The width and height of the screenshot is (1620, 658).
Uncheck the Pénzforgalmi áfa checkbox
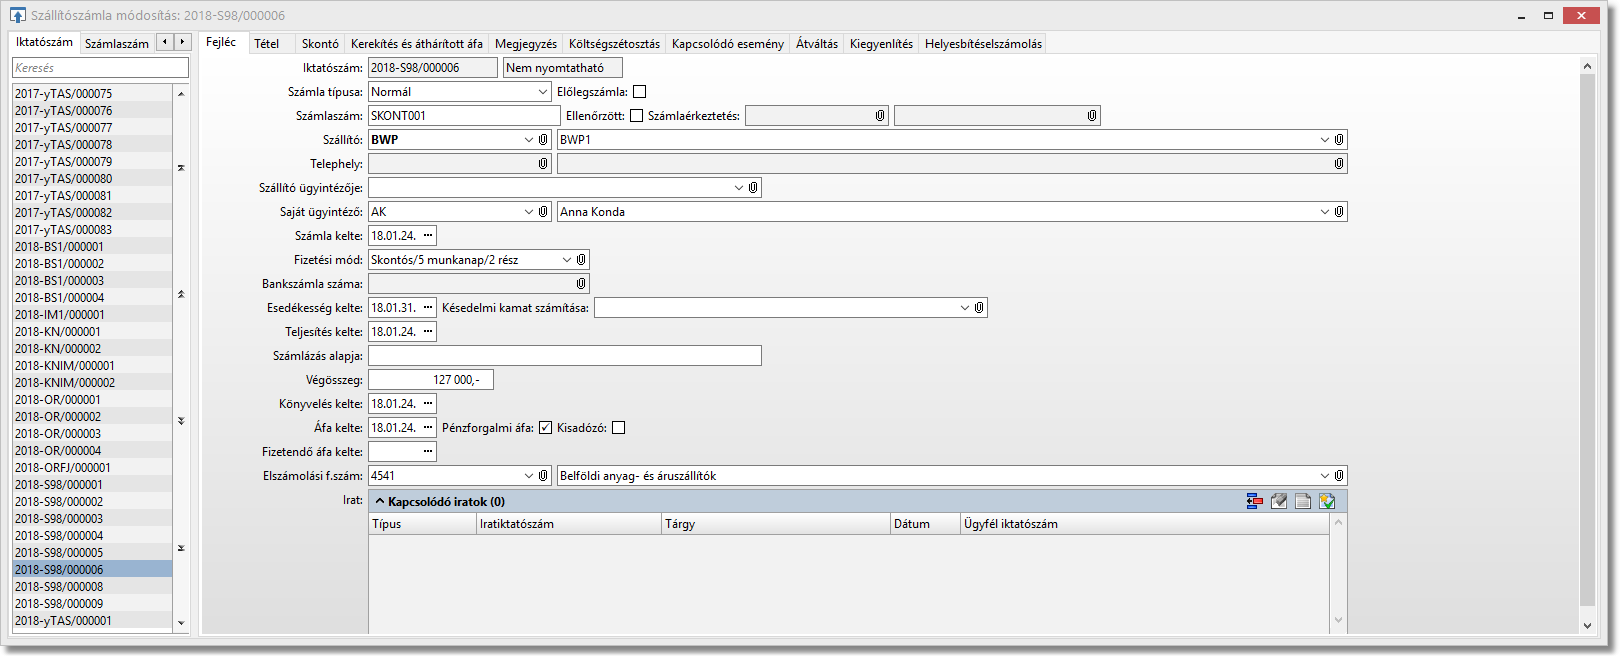[x=545, y=428]
